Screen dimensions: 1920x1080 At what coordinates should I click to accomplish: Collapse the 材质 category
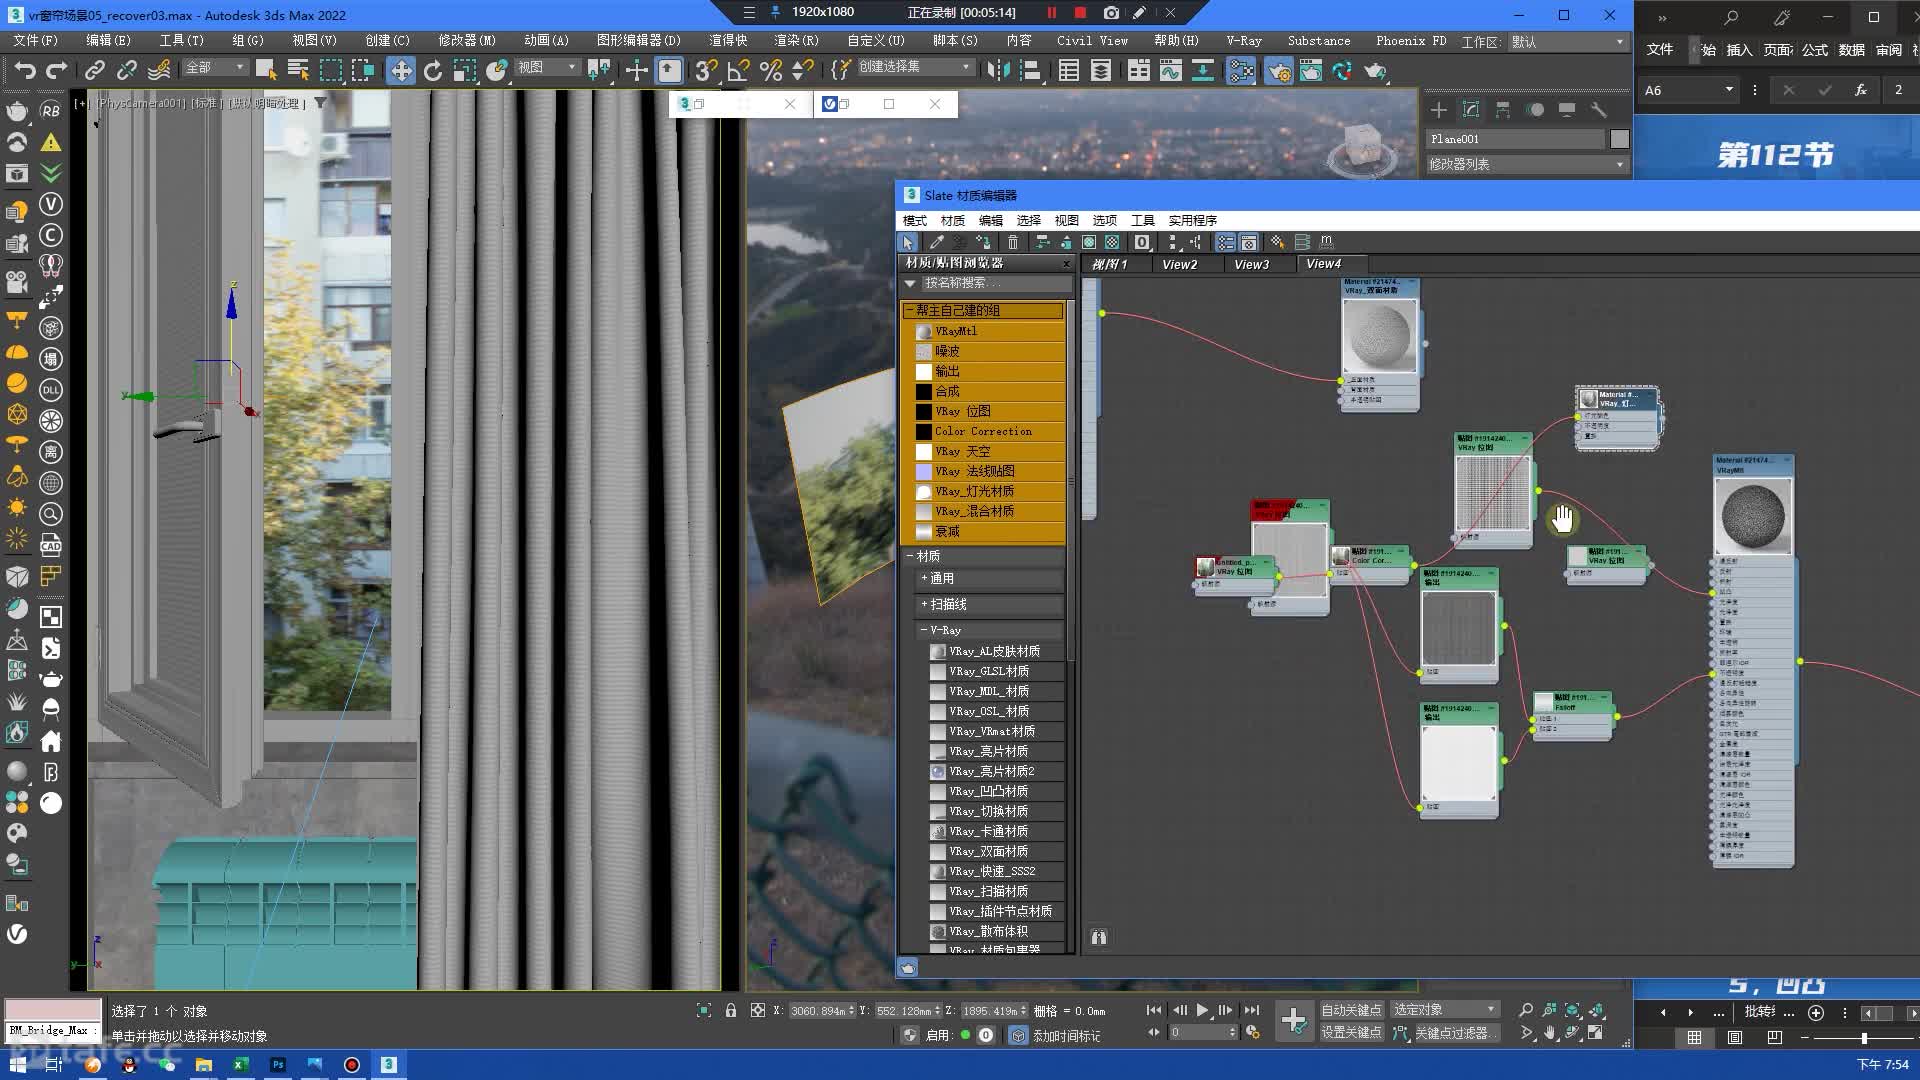(x=910, y=556)
